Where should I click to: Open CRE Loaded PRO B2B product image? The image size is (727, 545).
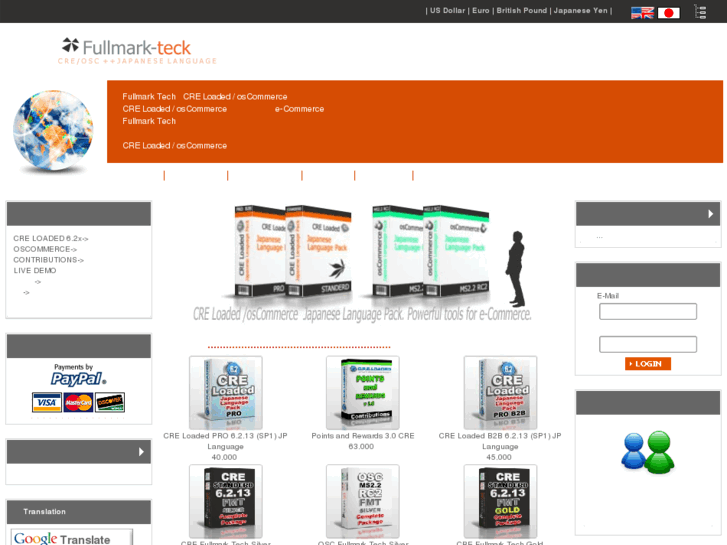click(500, 392)
